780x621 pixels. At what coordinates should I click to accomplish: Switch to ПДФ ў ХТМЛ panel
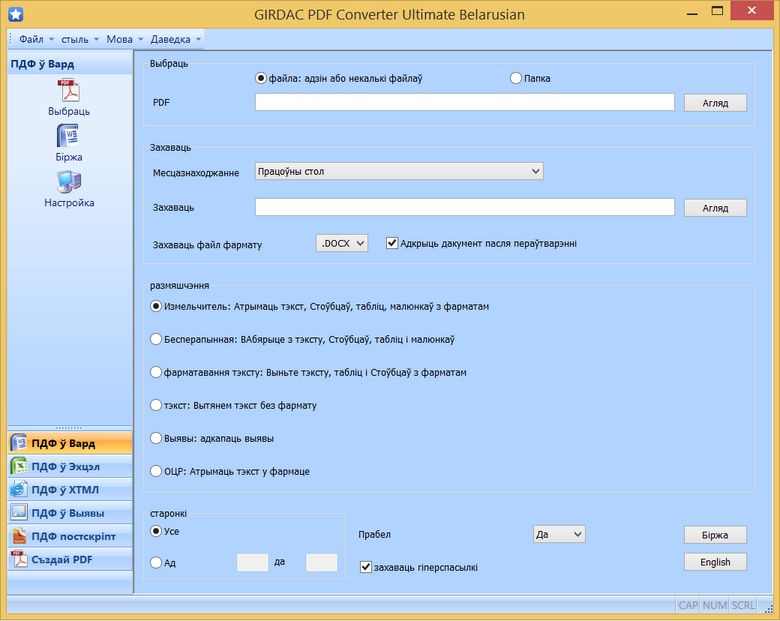point(70,490)
